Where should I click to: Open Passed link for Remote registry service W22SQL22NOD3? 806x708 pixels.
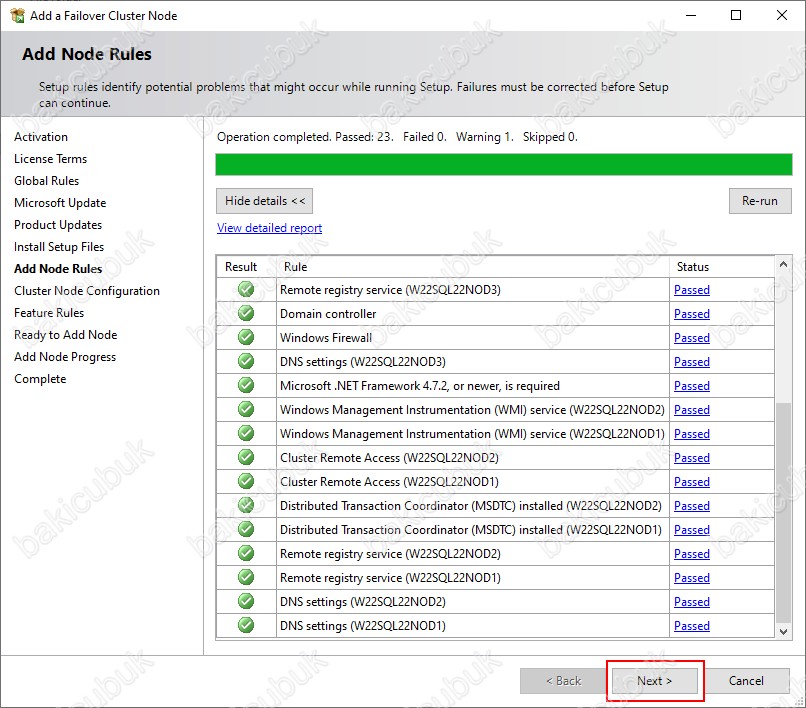click(x=691, y=289)
